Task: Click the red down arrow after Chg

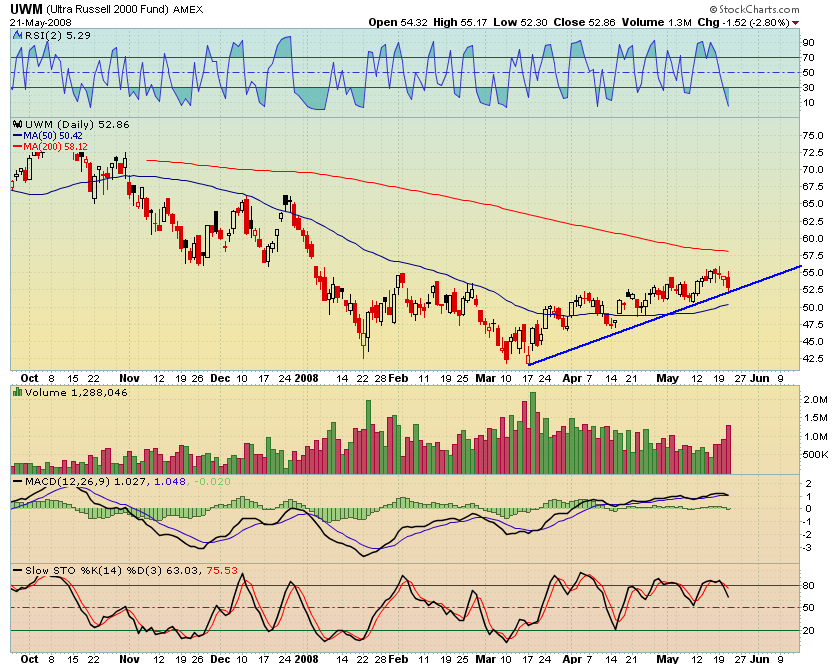Action: [x=795, y=23]
